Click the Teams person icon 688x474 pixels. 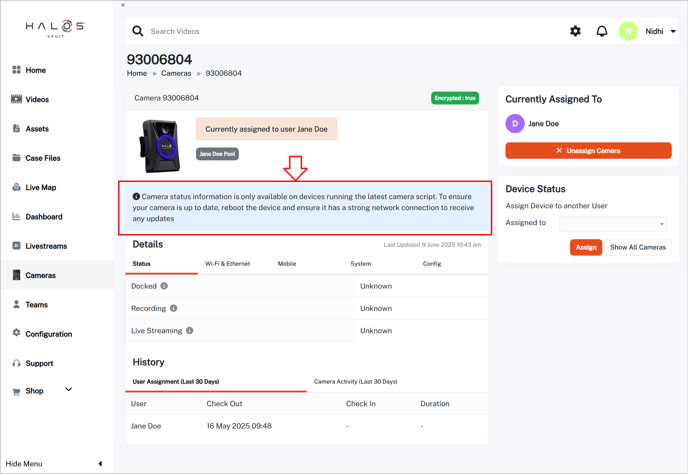pos(16,304)
